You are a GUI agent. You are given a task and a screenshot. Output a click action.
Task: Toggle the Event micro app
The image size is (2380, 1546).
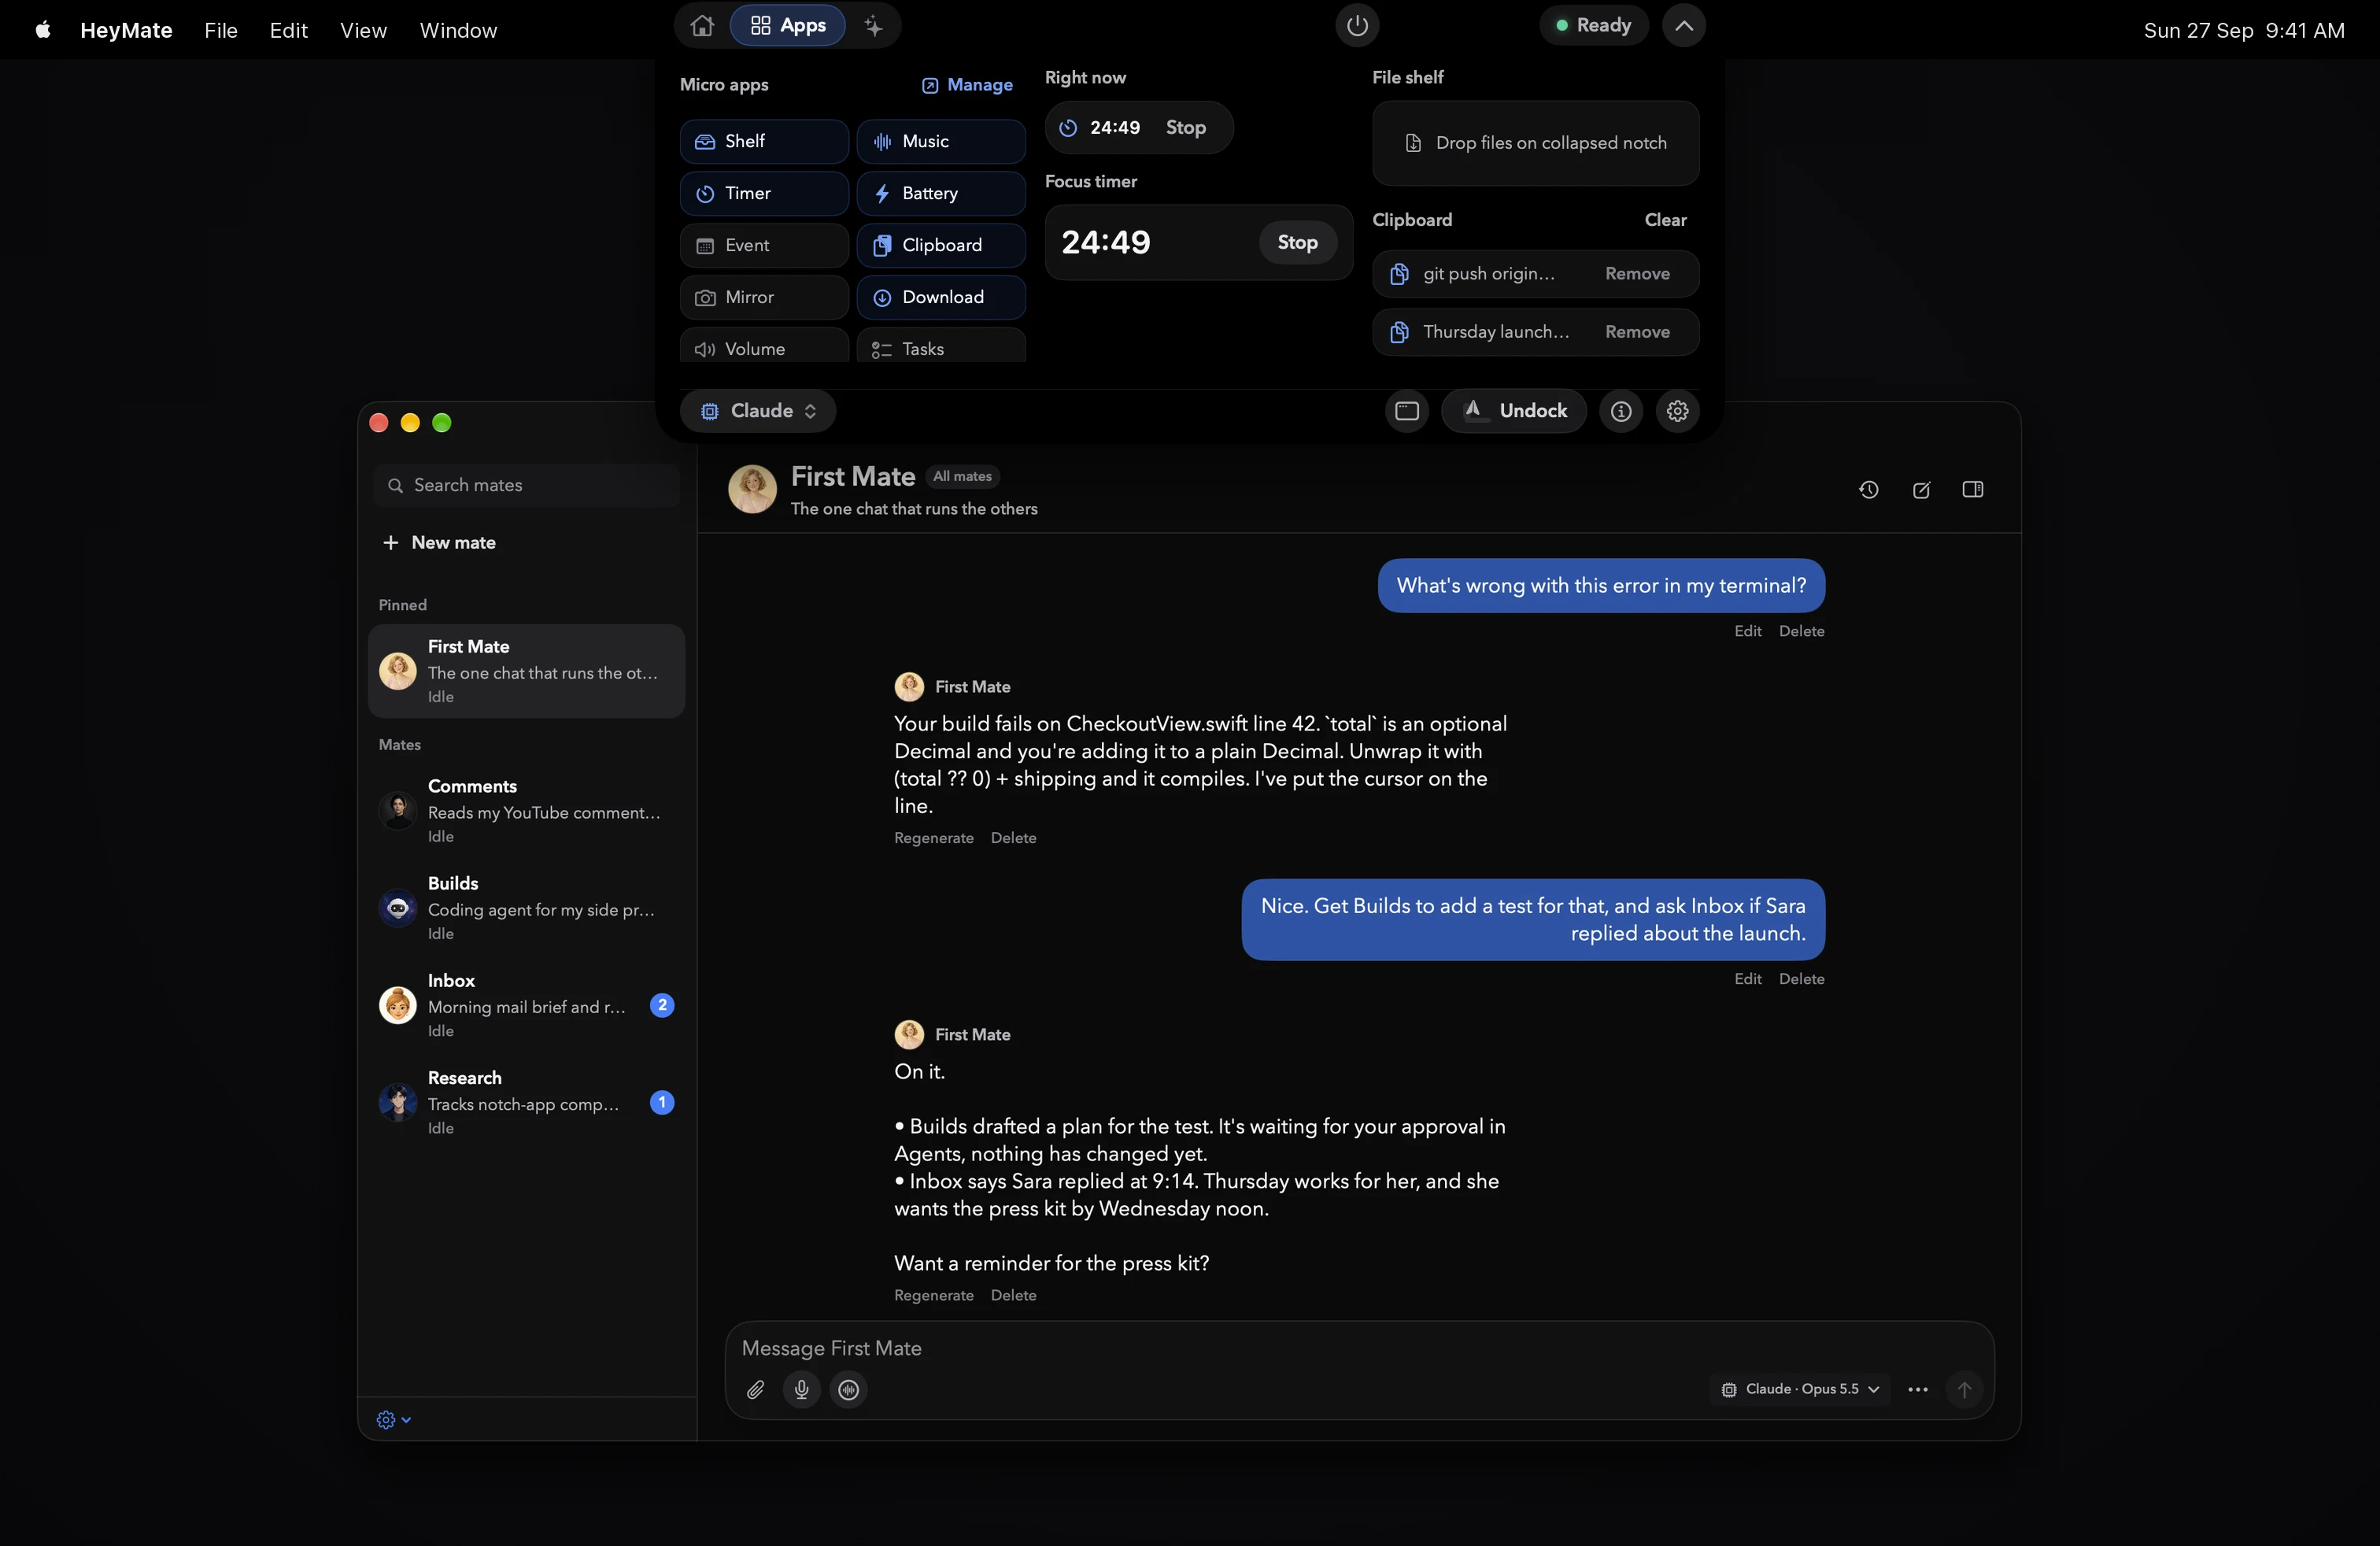pos(764,245)
